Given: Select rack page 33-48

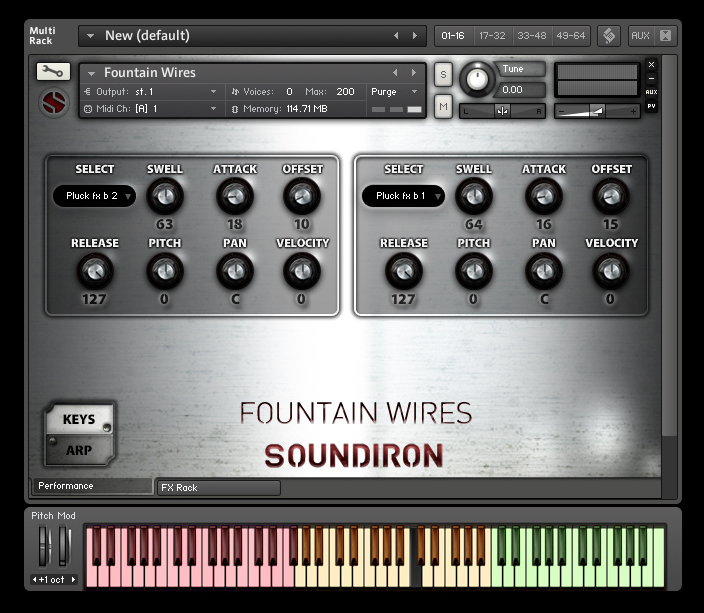Looking at the screenshot, I should [532, 35].
